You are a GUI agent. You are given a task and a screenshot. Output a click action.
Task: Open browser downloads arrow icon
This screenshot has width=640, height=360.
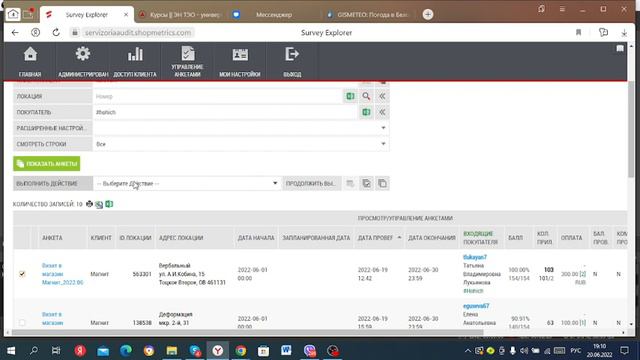click(624, 33)
